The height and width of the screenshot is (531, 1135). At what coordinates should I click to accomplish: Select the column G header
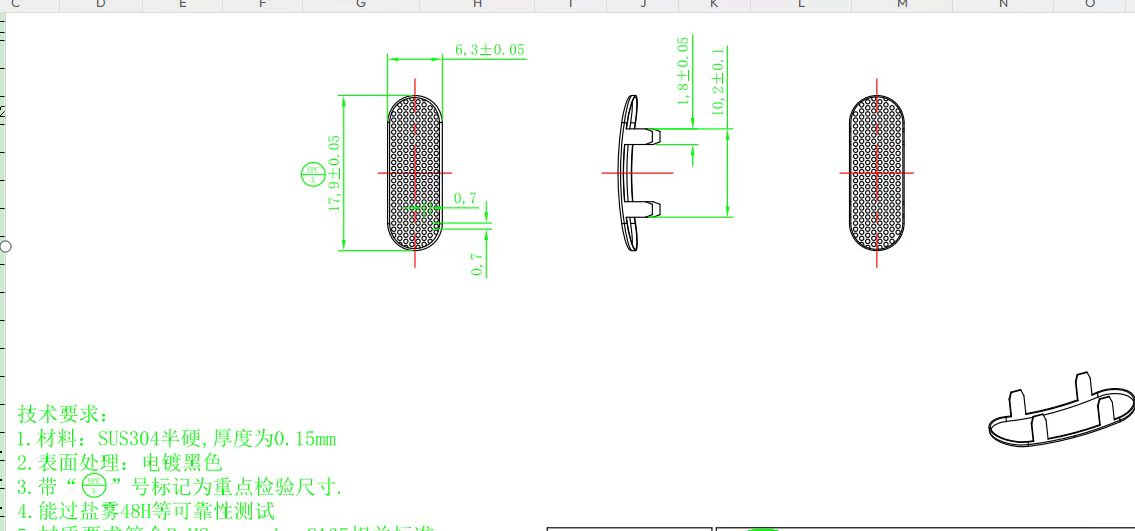360,5
